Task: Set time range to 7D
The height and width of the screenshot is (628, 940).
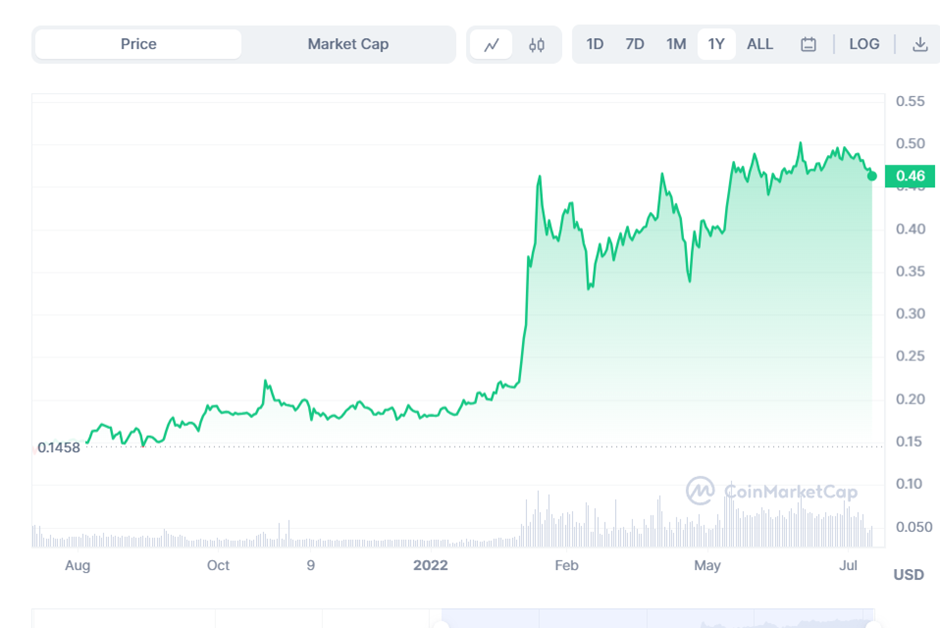Action: pos(635,44)
